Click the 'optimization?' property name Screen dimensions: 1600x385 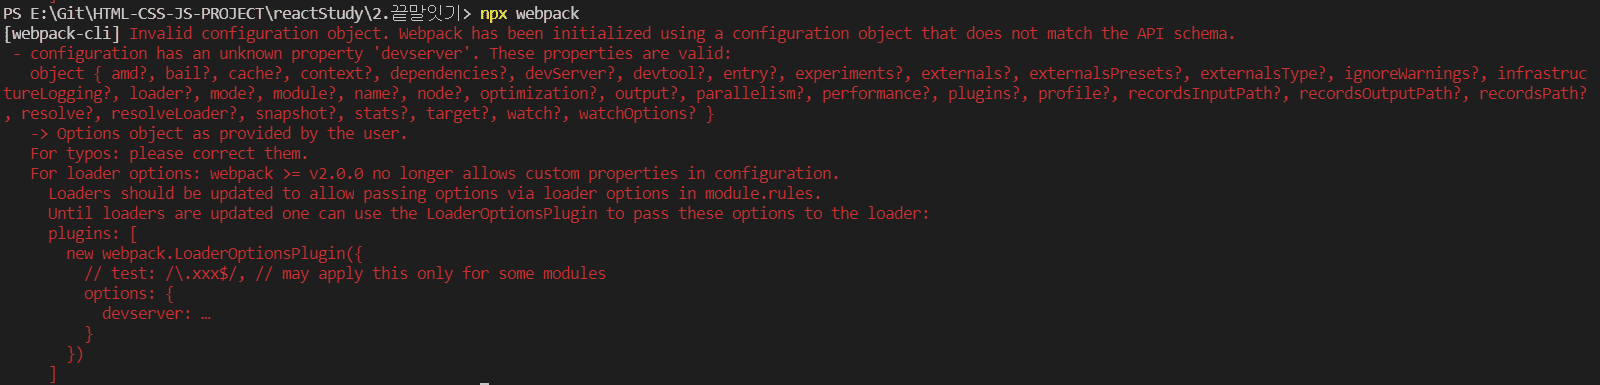[538, 93]
